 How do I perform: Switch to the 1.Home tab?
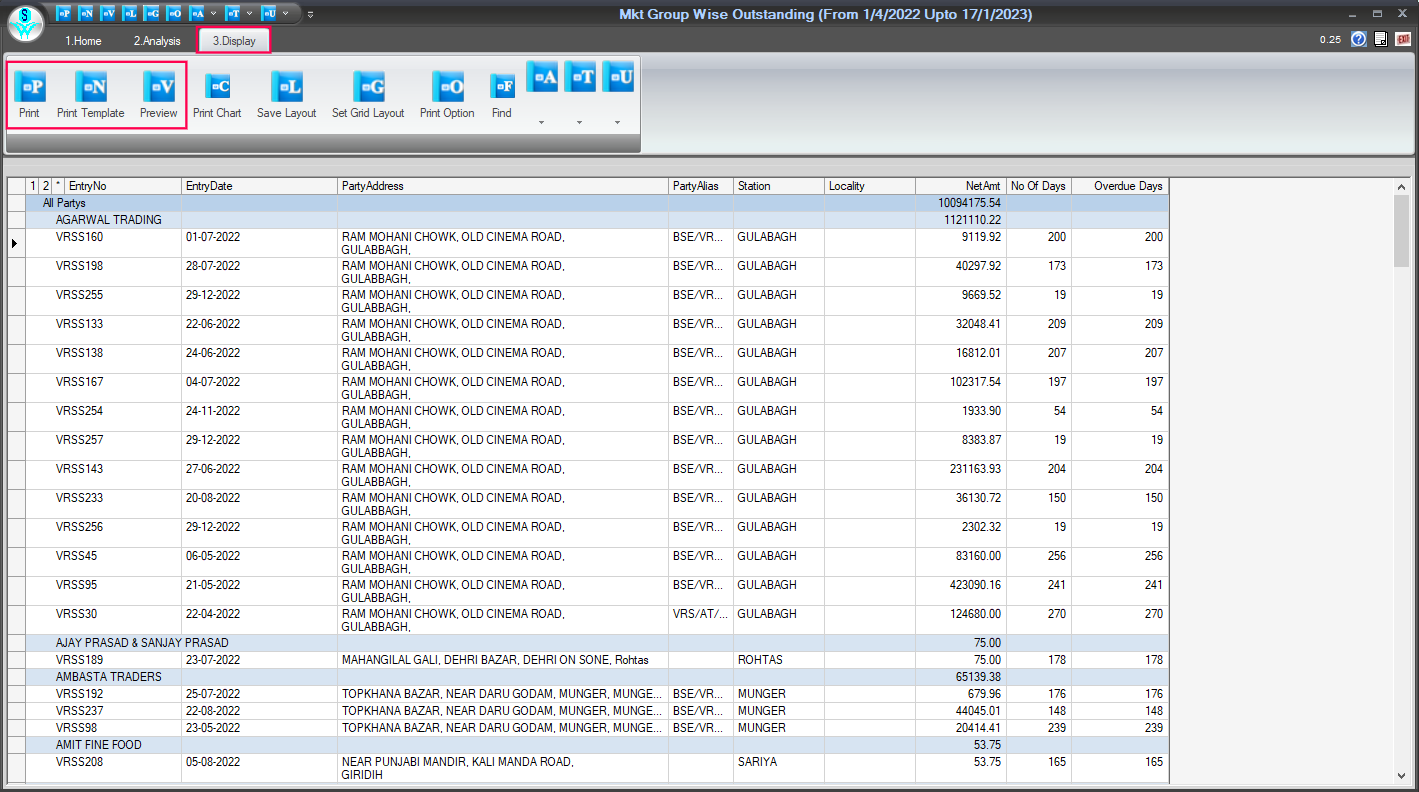[x=83, y=41]
